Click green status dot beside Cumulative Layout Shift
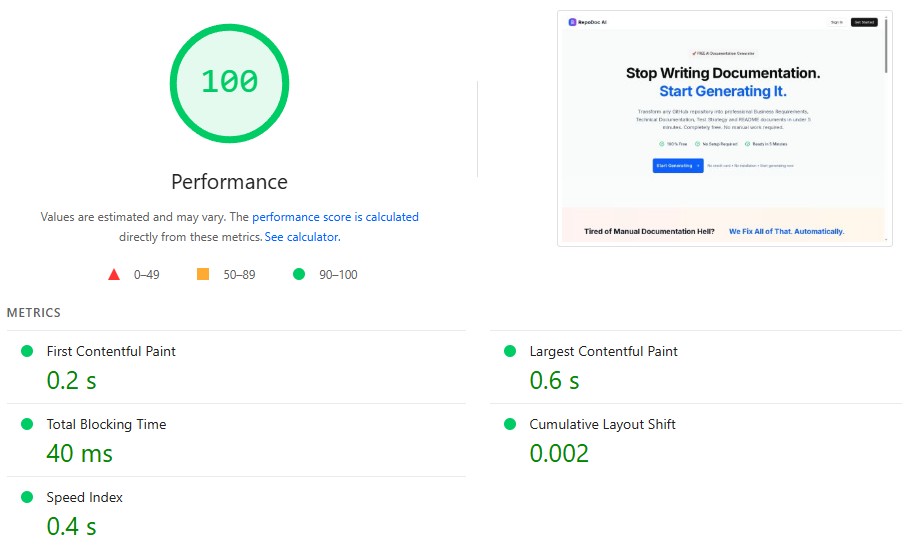 pos(510,424)
